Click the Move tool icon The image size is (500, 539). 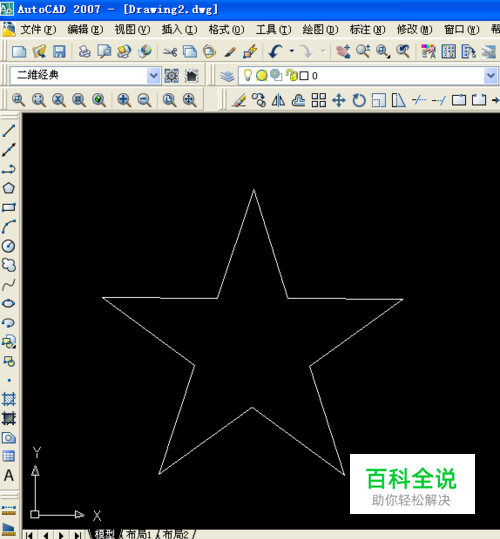(339, 100)
